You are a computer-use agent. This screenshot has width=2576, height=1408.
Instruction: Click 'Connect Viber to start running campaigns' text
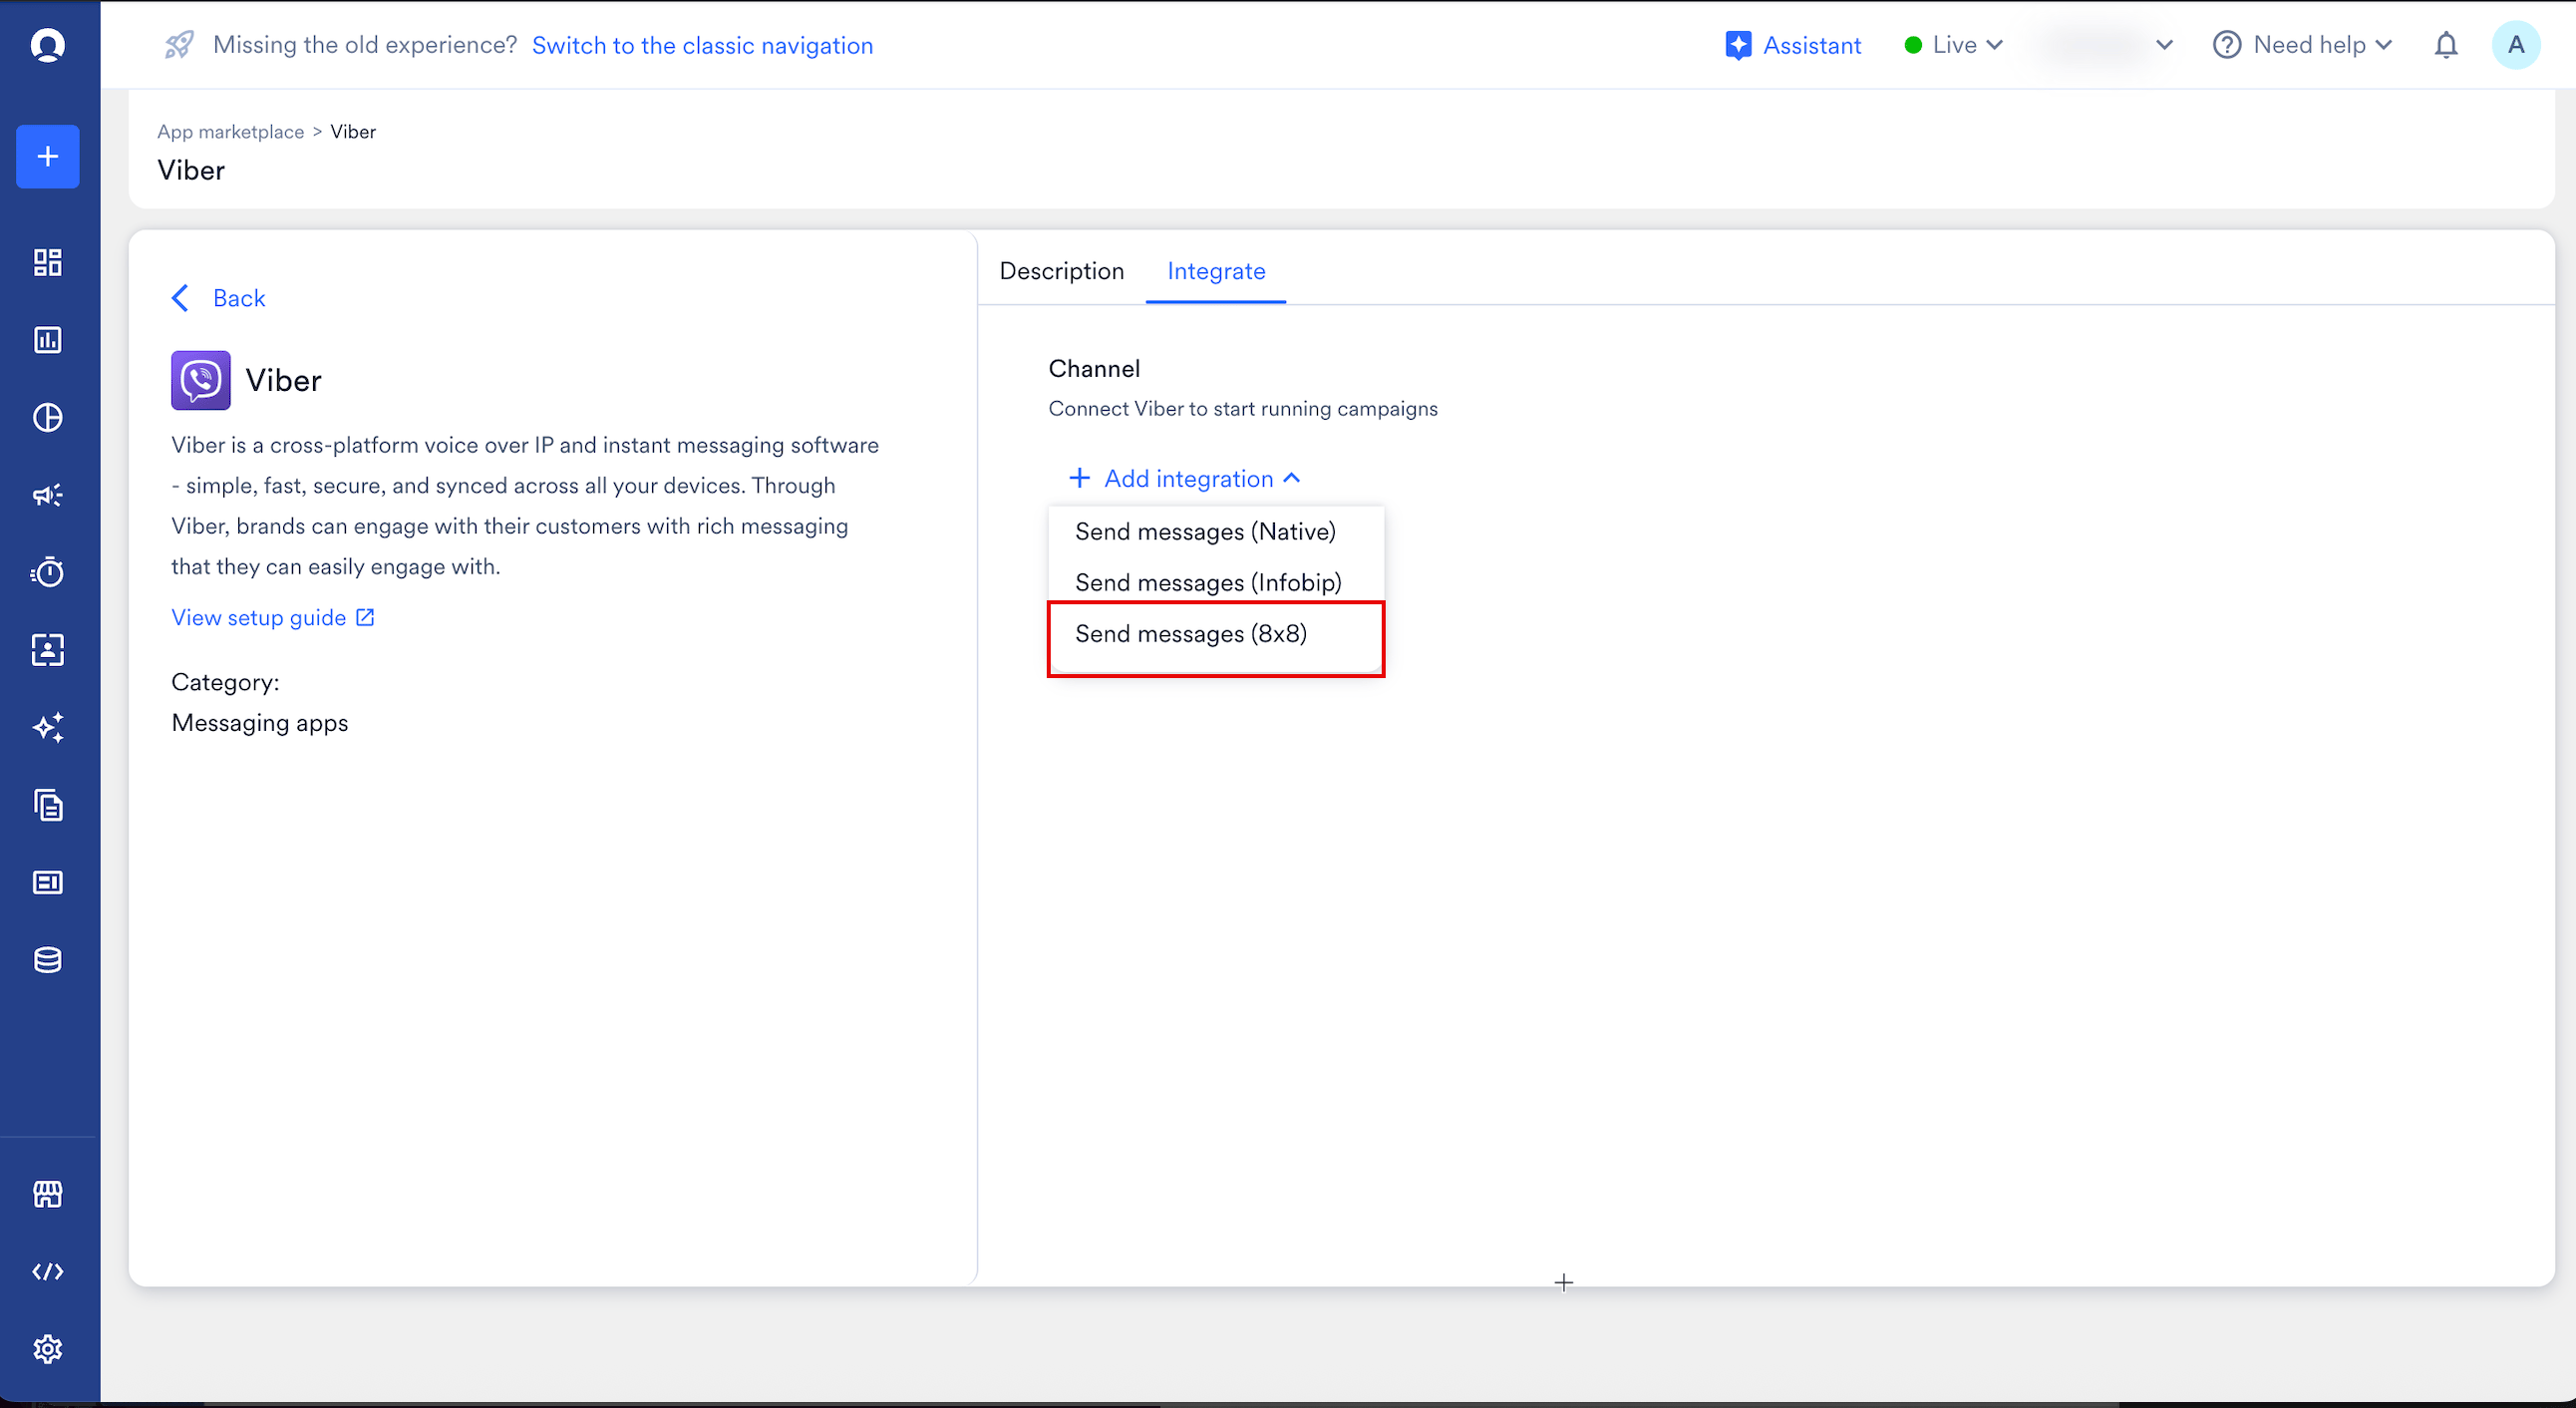point(1243,408)
